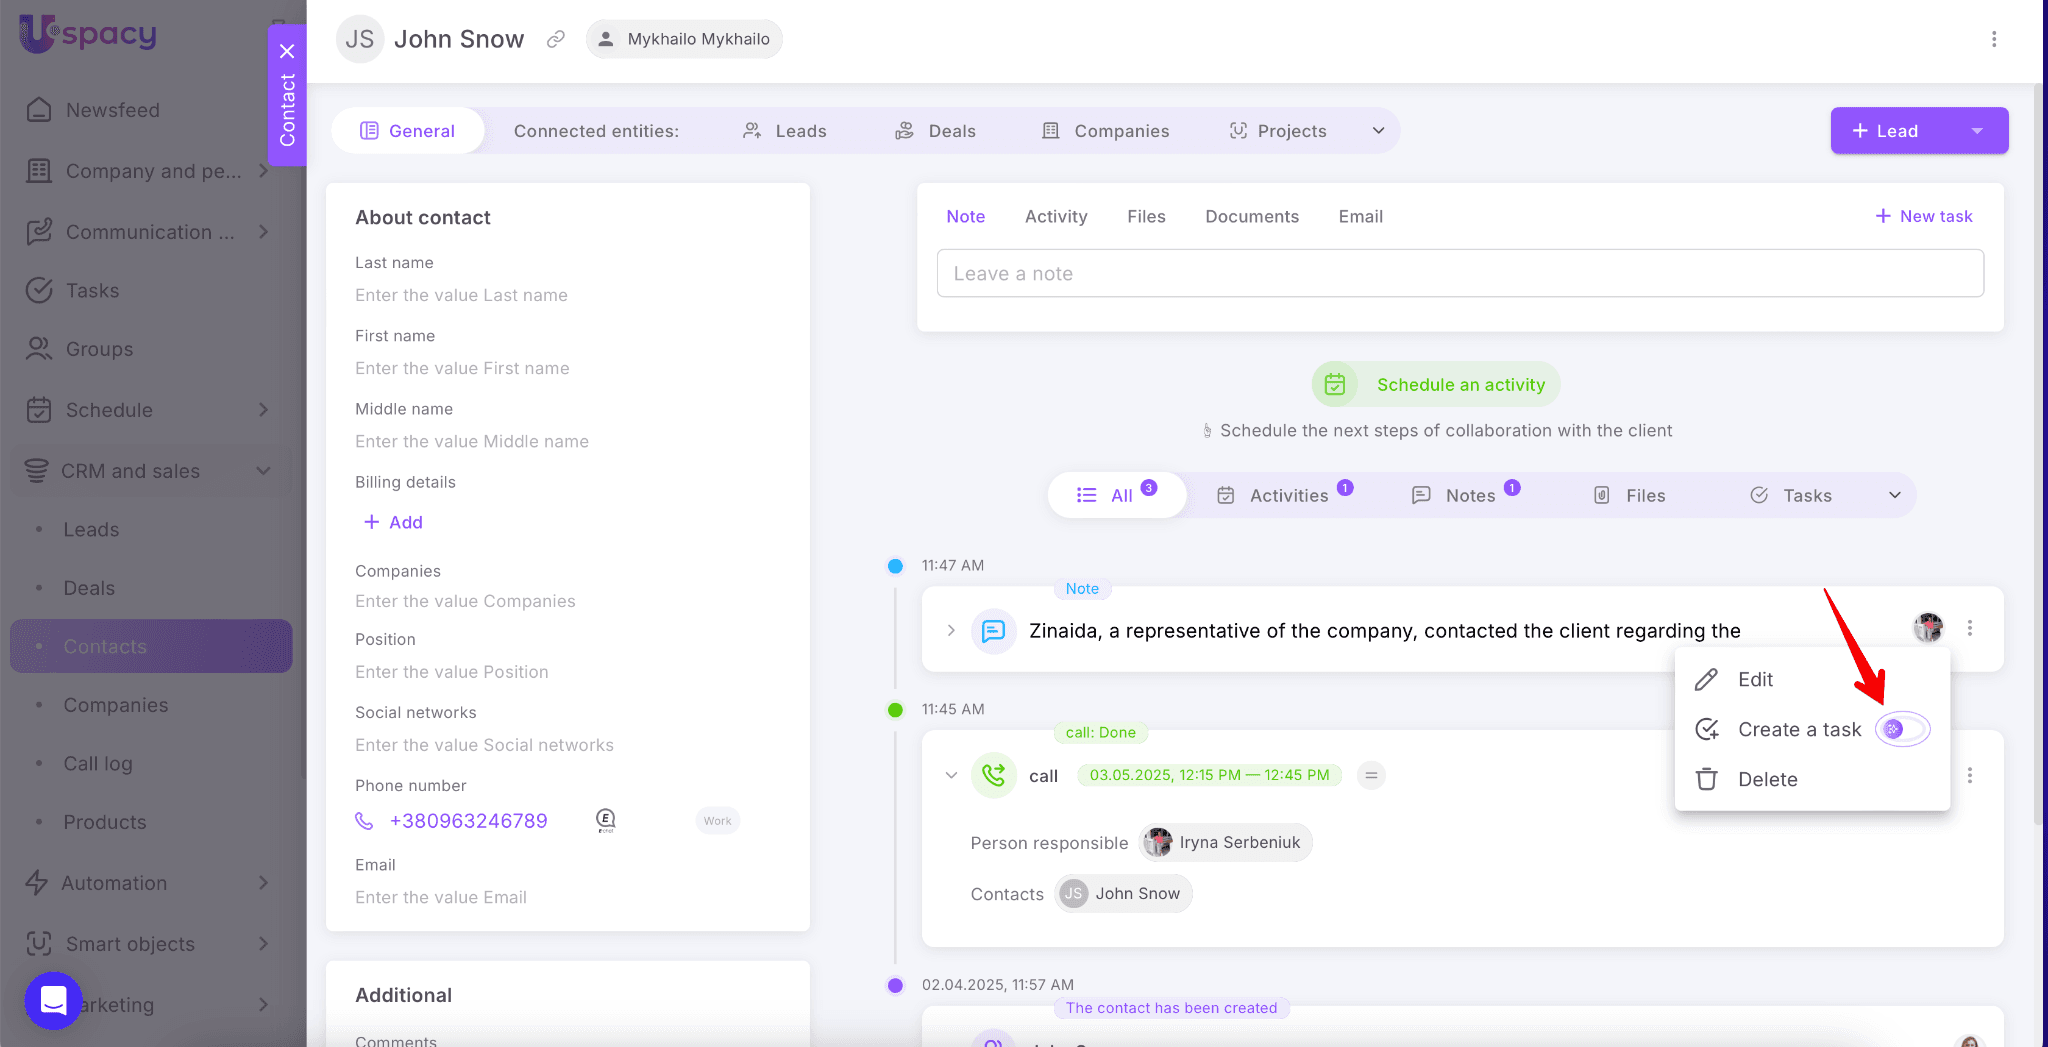Click the green call activity icon
2048x1047 pixels.
tap(993, 775)
